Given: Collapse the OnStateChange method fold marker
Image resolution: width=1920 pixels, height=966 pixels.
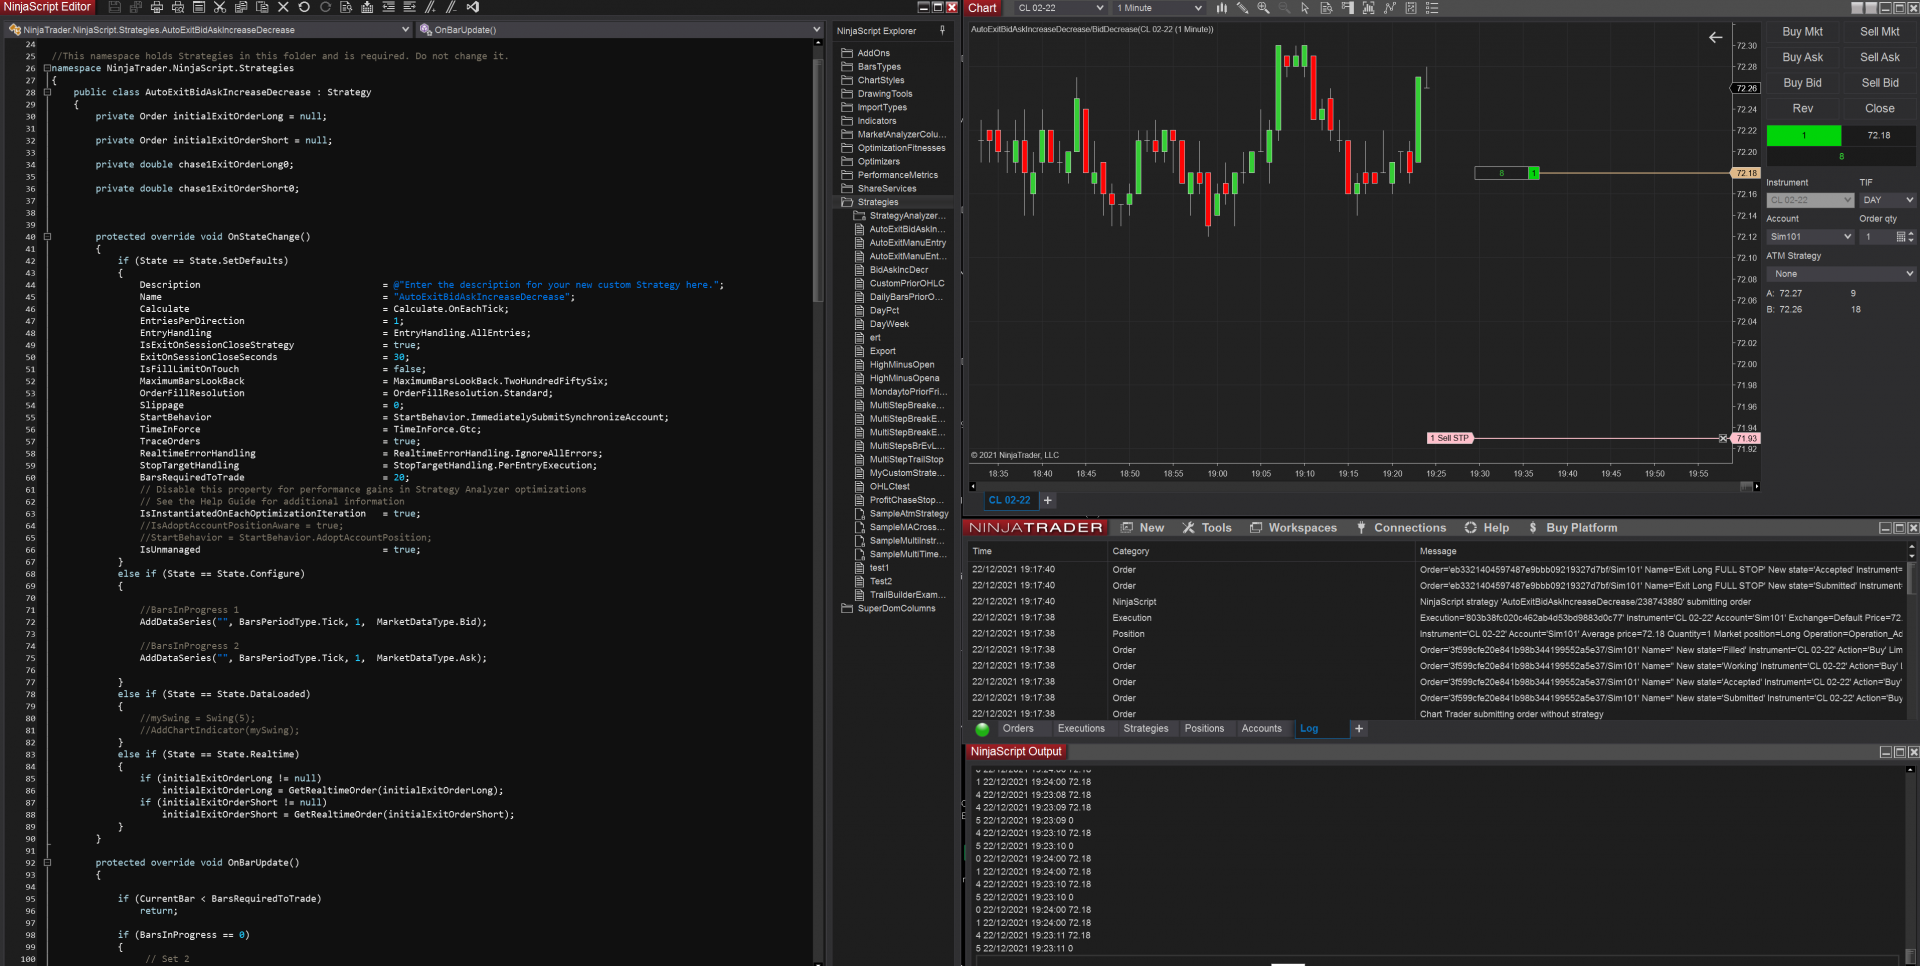Looking at the screenshot, I should pyautogui.click(x=47, y=237).
